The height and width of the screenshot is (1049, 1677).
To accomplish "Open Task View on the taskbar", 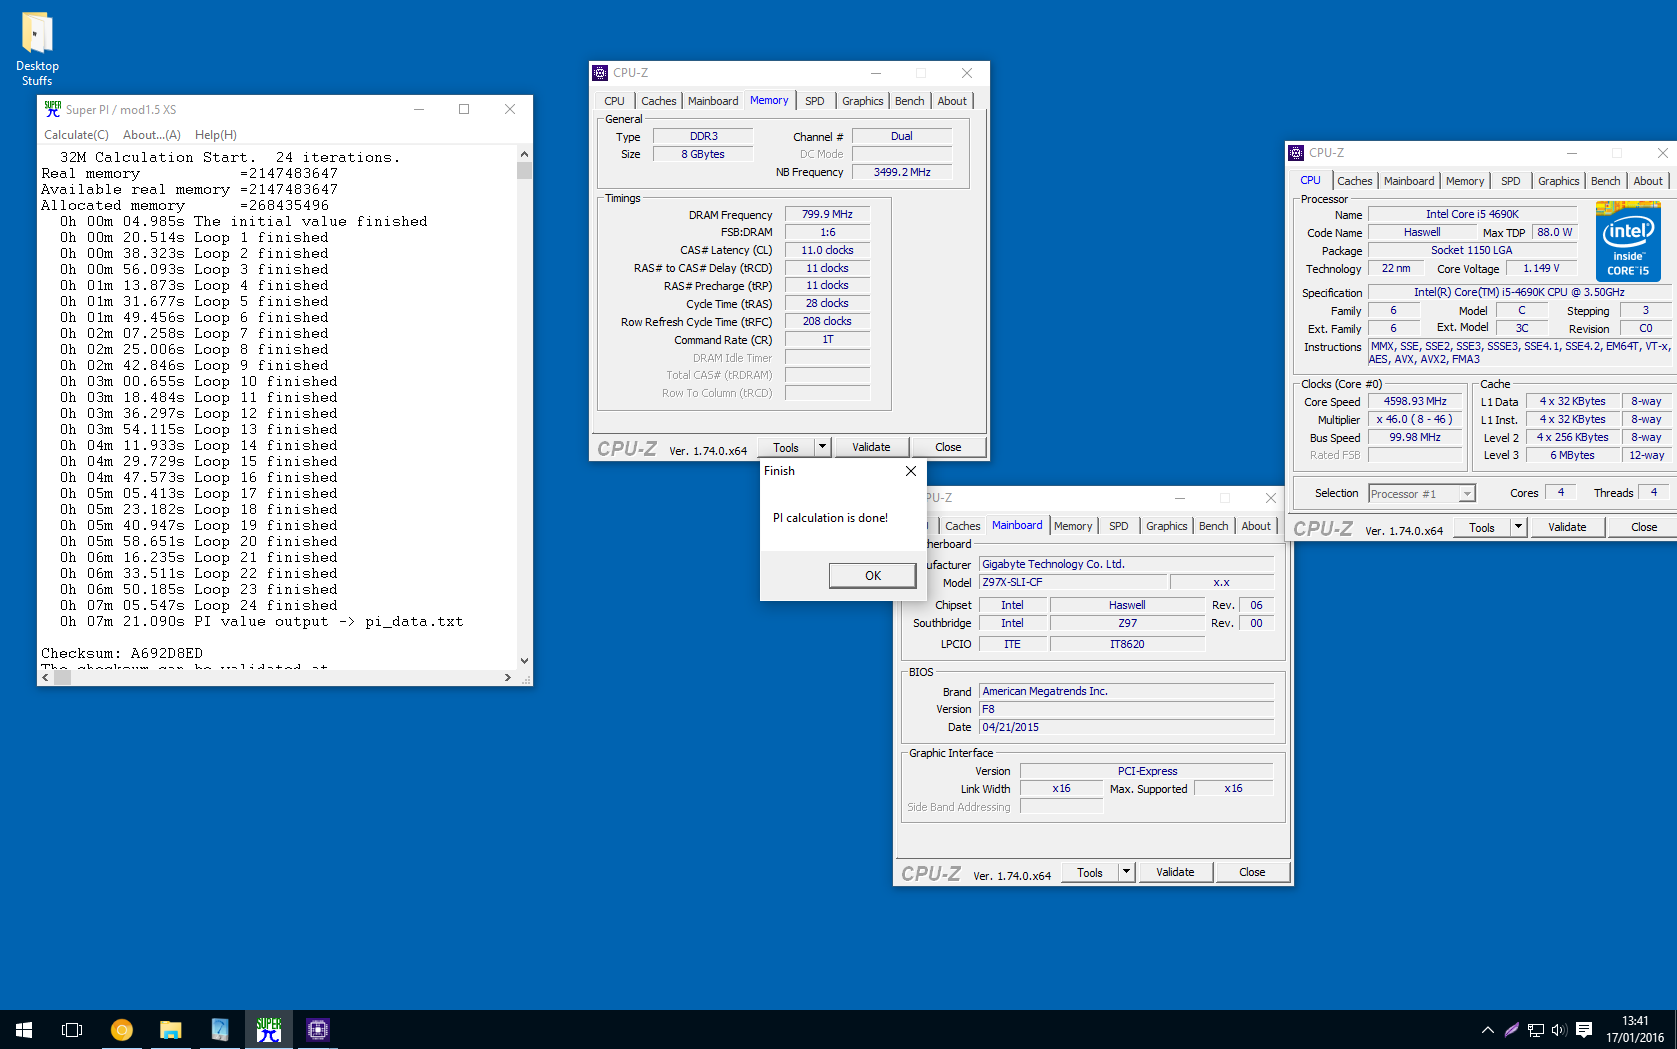I will pyautogui.click(x=72, y=1029).
